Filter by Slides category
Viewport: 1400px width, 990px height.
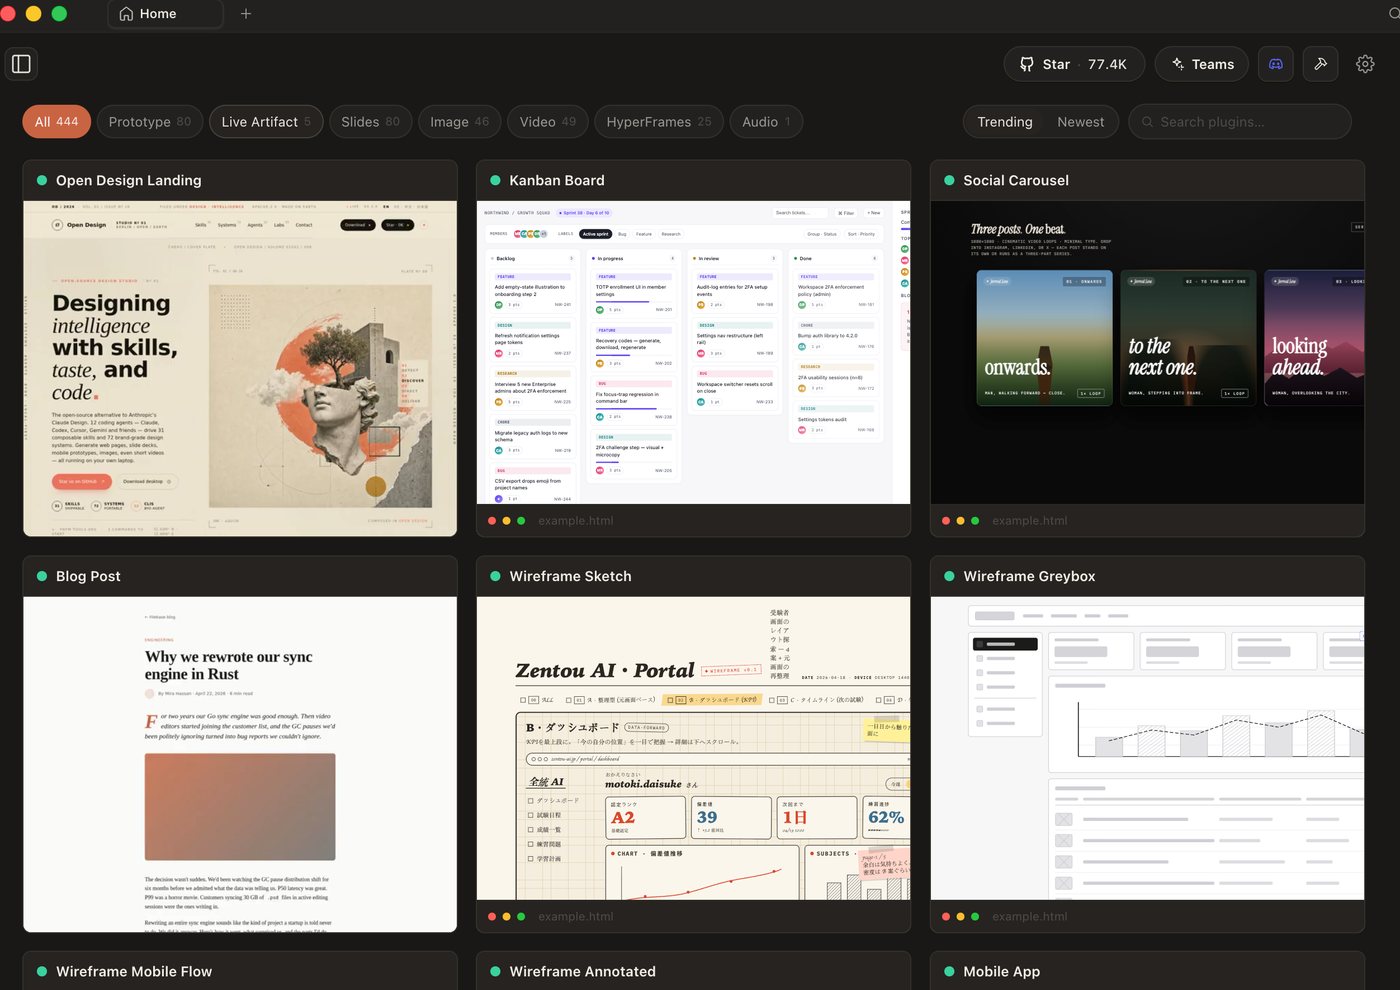tap(370, 122)
